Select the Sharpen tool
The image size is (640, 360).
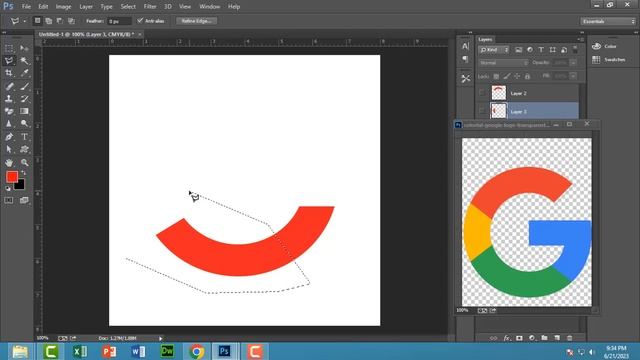9,123
